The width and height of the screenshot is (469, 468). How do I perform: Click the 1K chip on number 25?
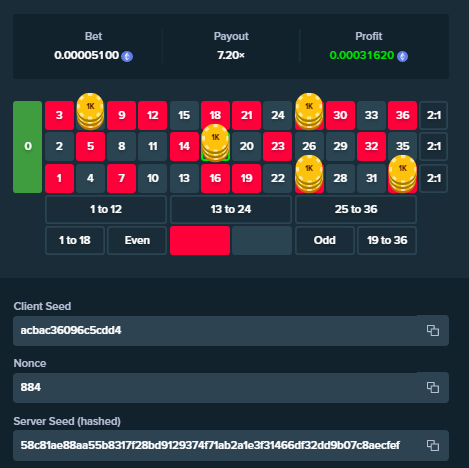point(309,174)
